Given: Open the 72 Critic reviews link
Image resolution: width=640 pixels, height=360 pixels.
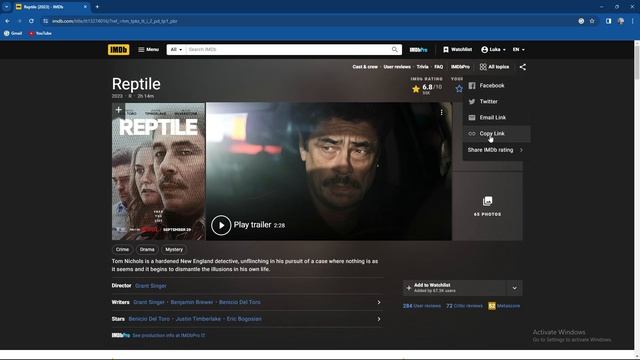Looking at the screenshot, I should pos(464,306).
